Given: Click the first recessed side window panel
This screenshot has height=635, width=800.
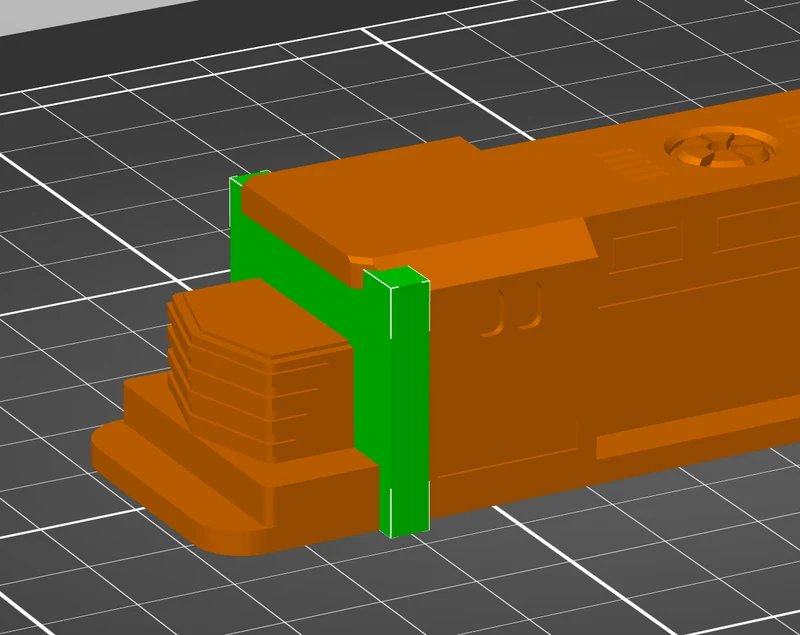Looking at the screenshot, I should (x=647, y=247).
